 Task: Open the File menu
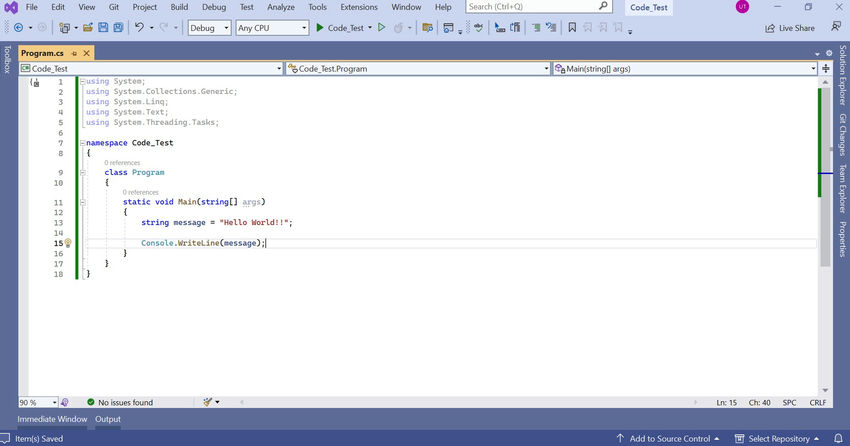(32, 7)
